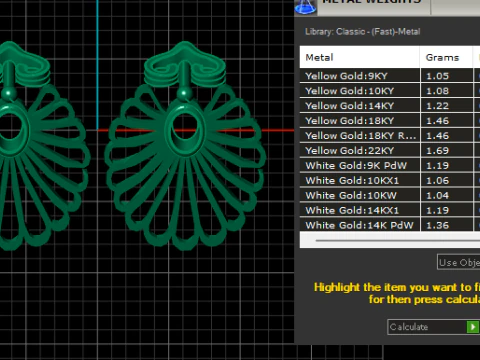Select the White Gold:10KX1 row
Viewport: 480px width, 360px height.
pyautogui.click(x=390, y=181)
